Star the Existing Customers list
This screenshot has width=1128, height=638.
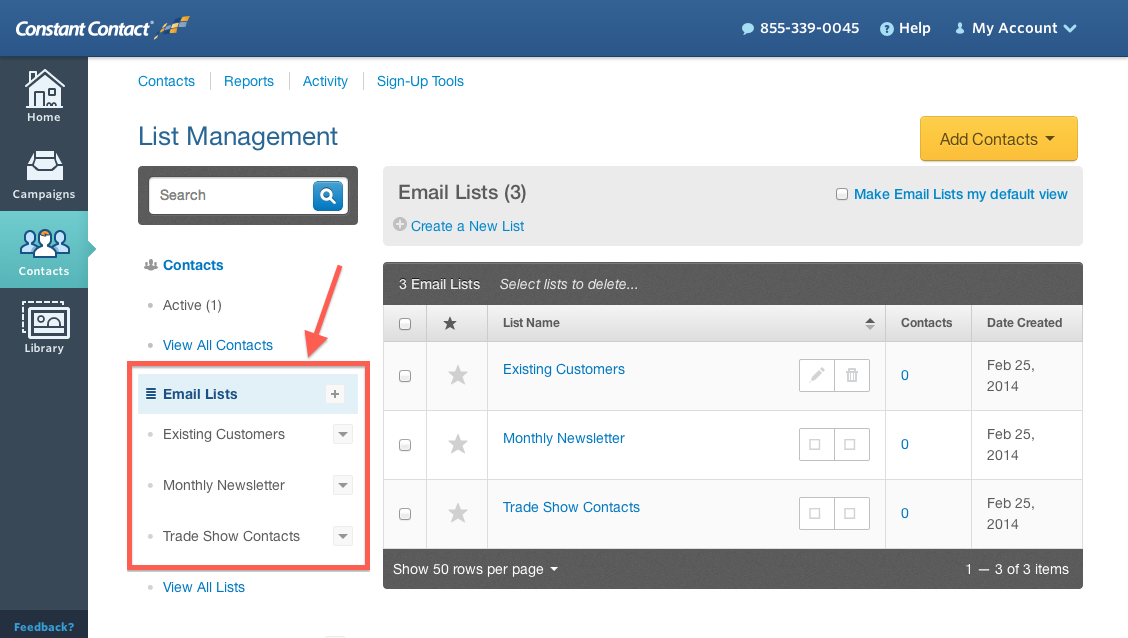(x=458, y=375)
